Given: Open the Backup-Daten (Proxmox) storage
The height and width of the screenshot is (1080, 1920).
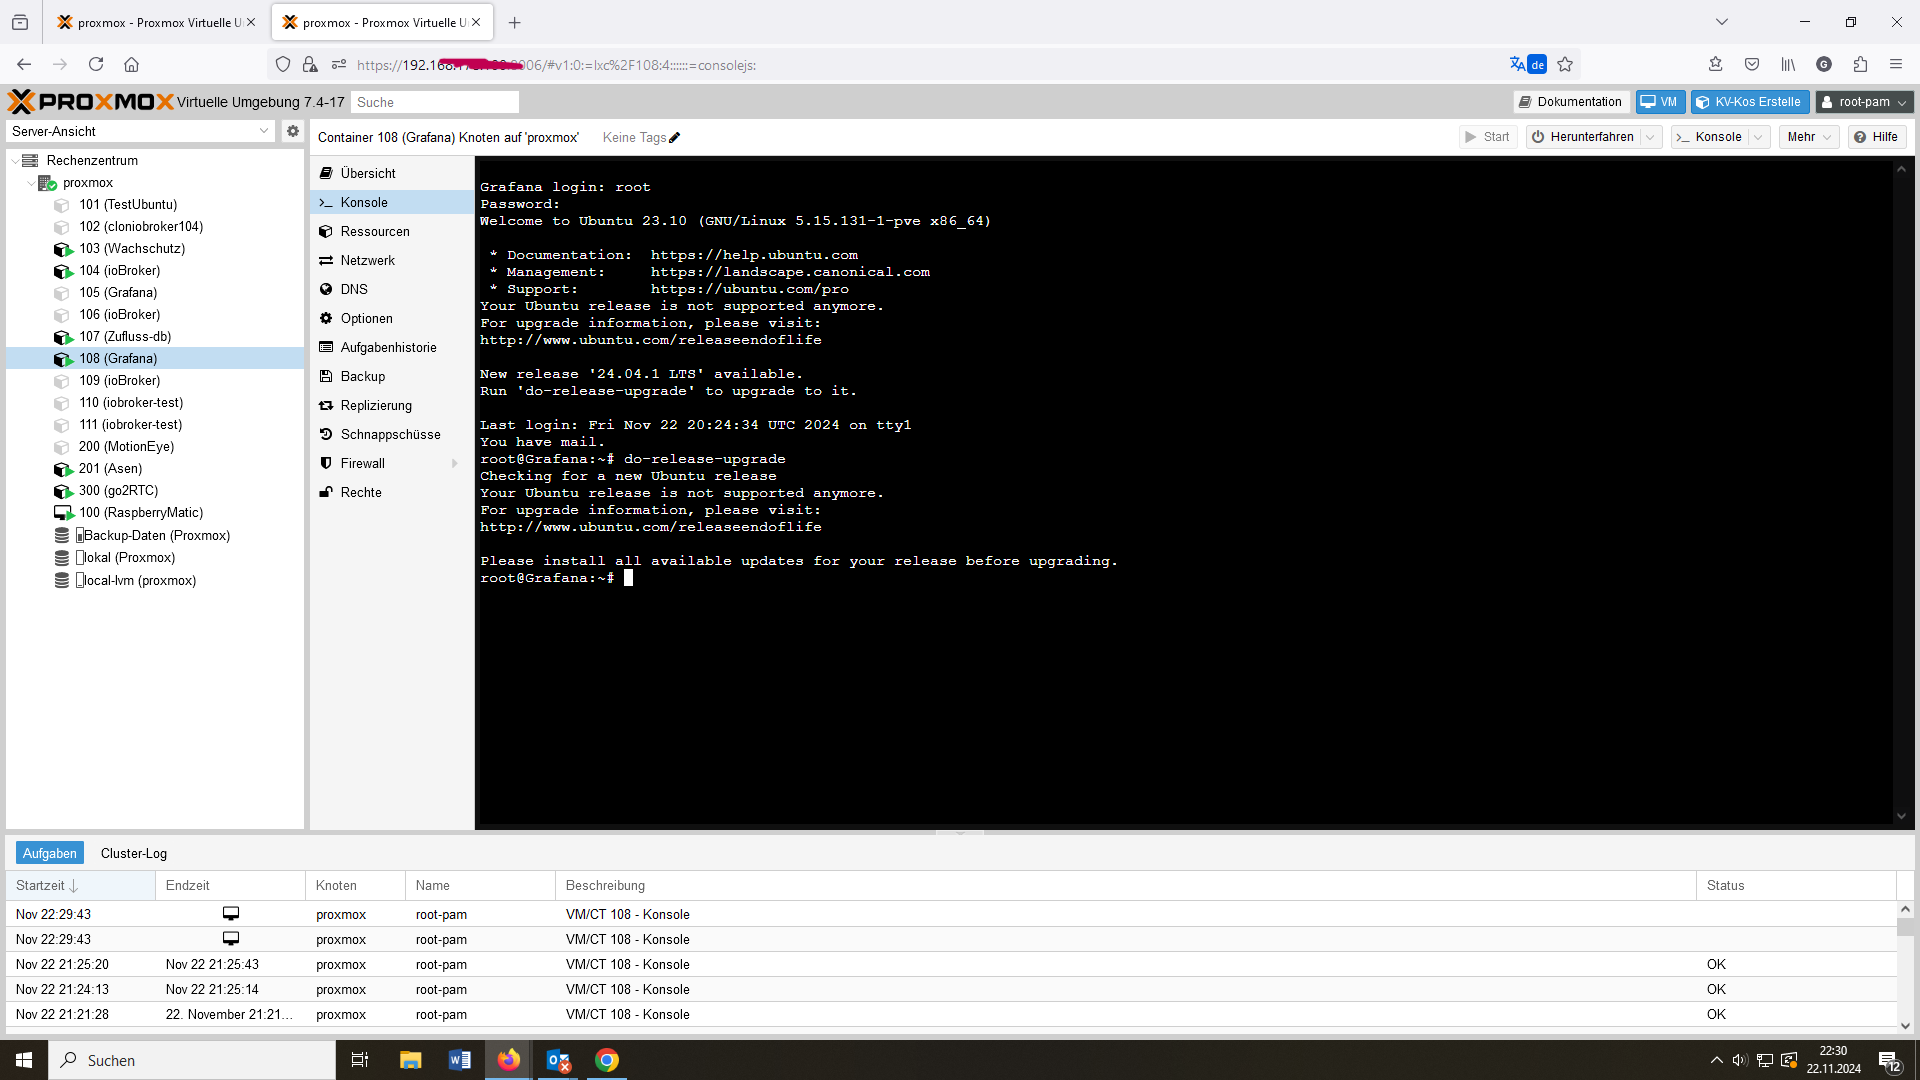Looking at the screenshot, I should click(156, 536).
